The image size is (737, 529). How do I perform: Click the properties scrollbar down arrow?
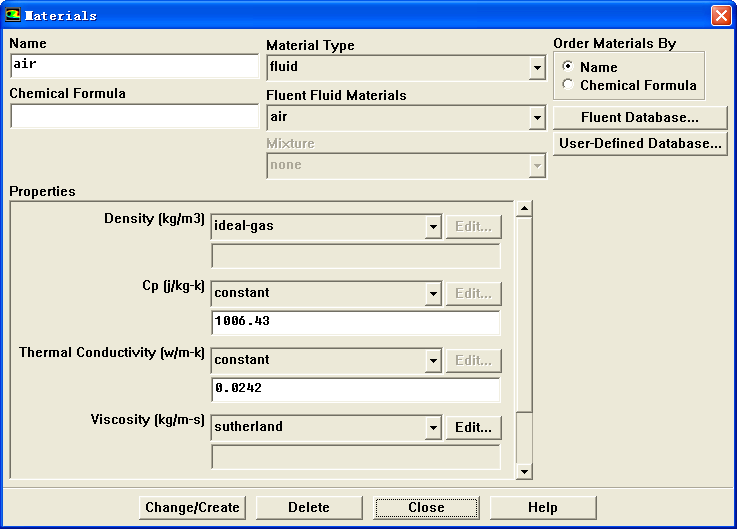523,471
